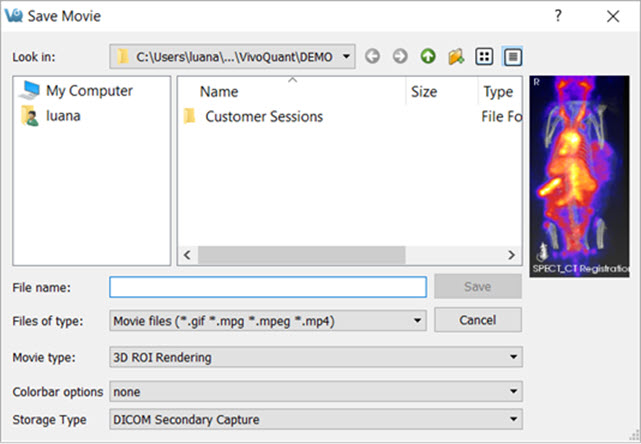Click the Forward navigation arrow icon
Screen dimensions: 641x444
click(x=400, y=57)
